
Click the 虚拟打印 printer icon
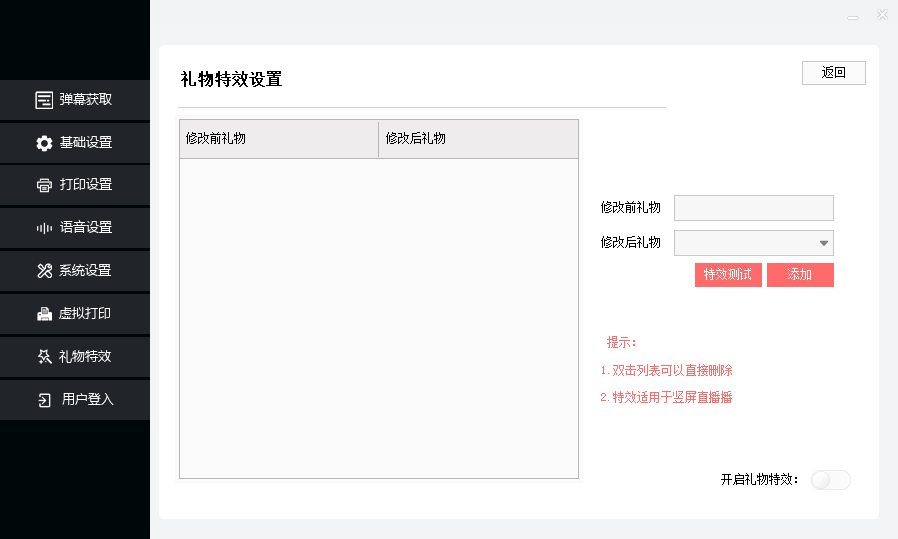(44, 314)
